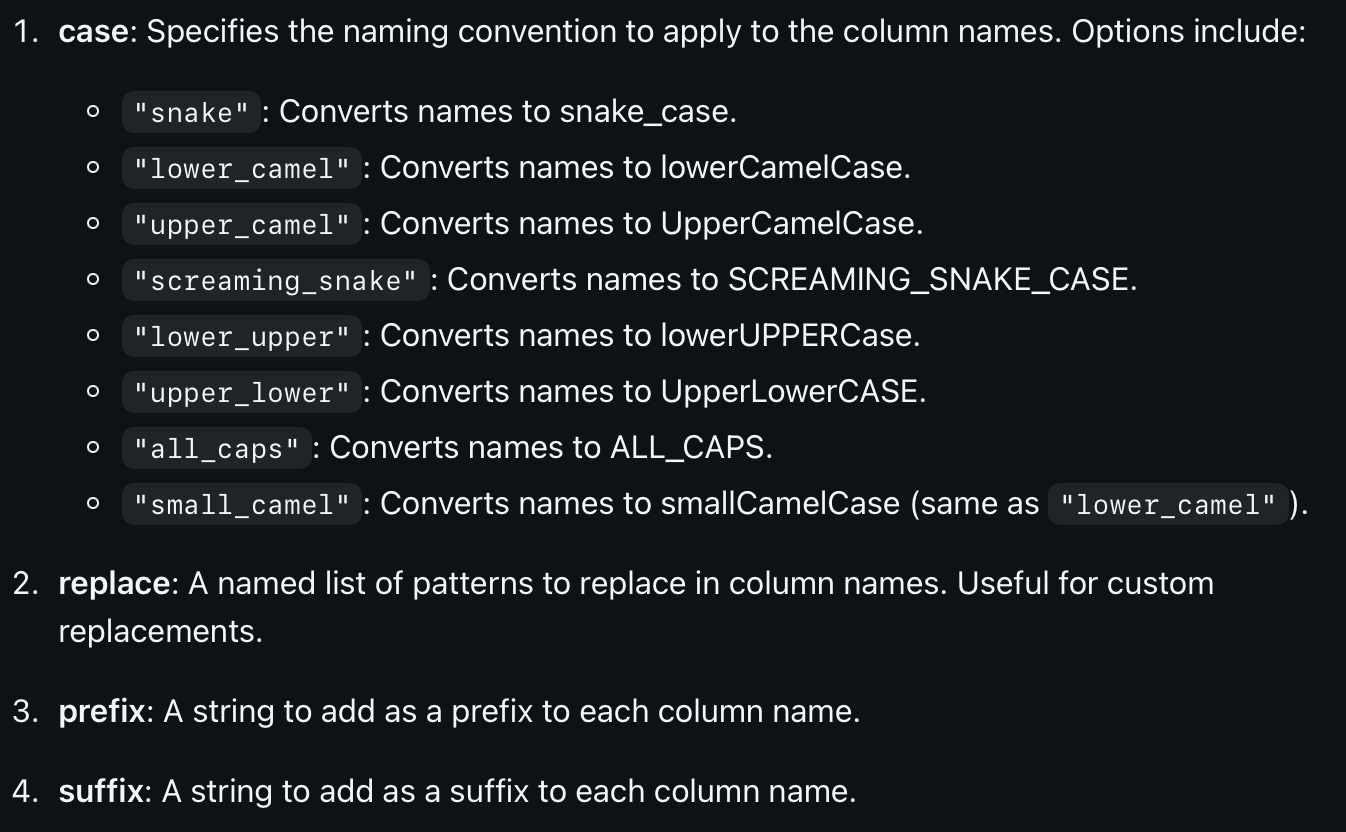The image size is (1346, 832).
Task: Click the bold "case" parameter name
Action: [93, 32]
